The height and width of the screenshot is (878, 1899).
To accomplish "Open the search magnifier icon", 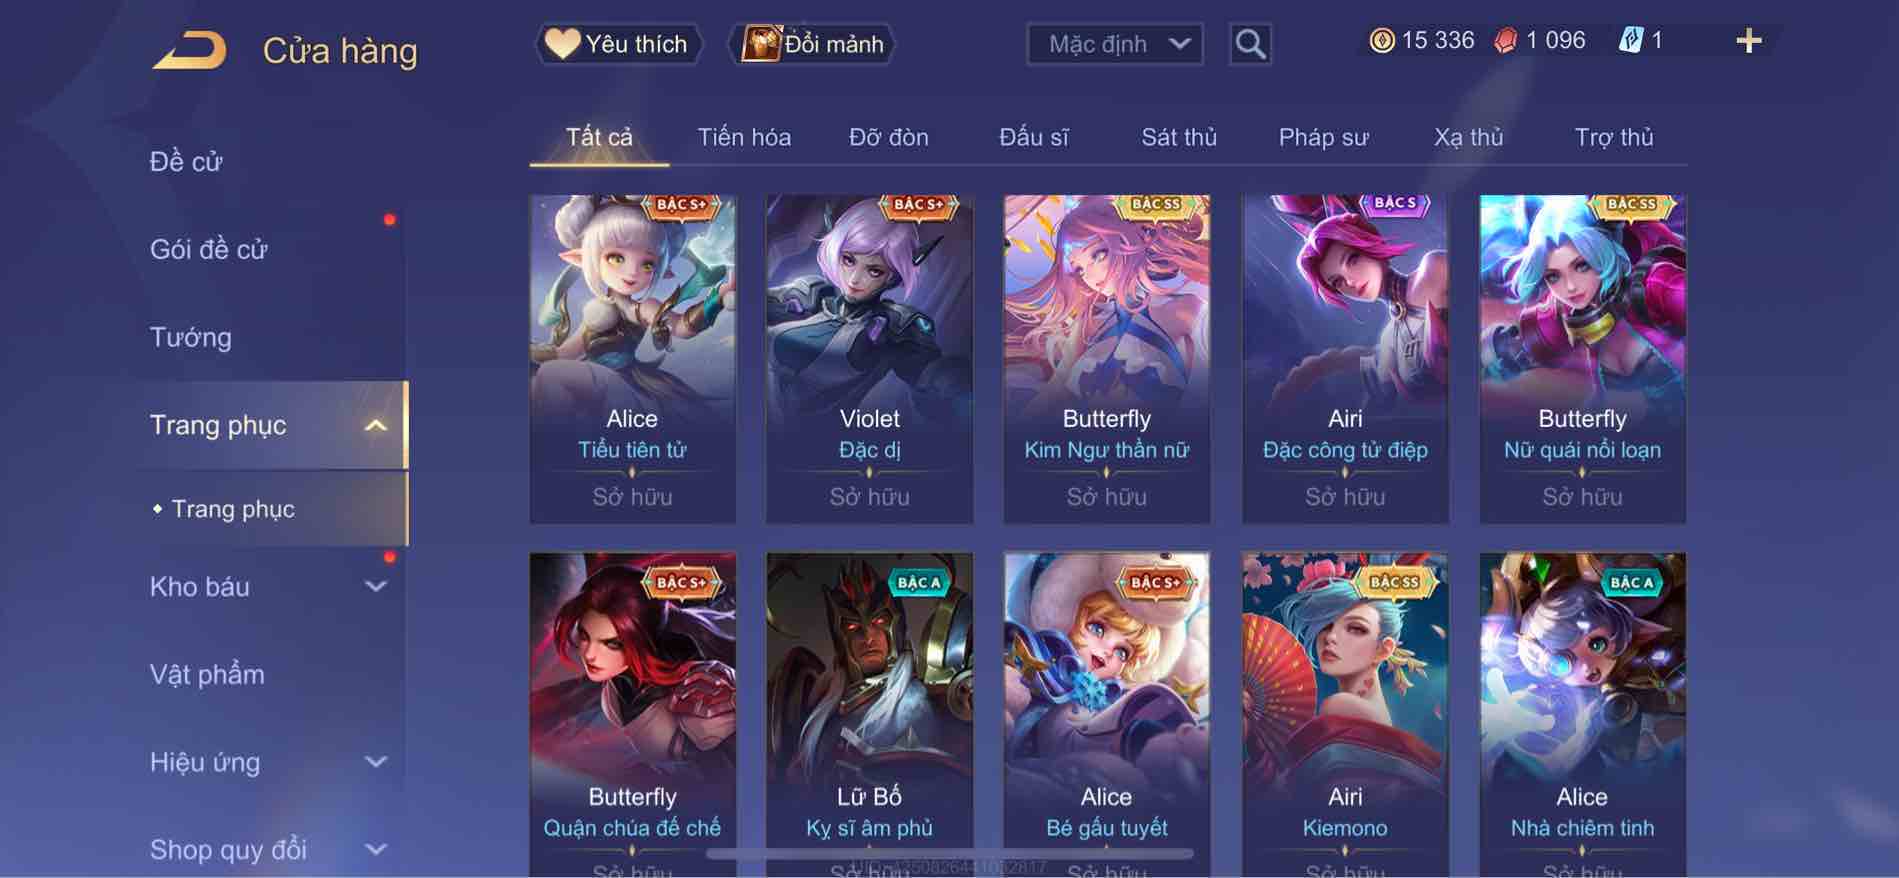I will click(x=1250, y=44).
